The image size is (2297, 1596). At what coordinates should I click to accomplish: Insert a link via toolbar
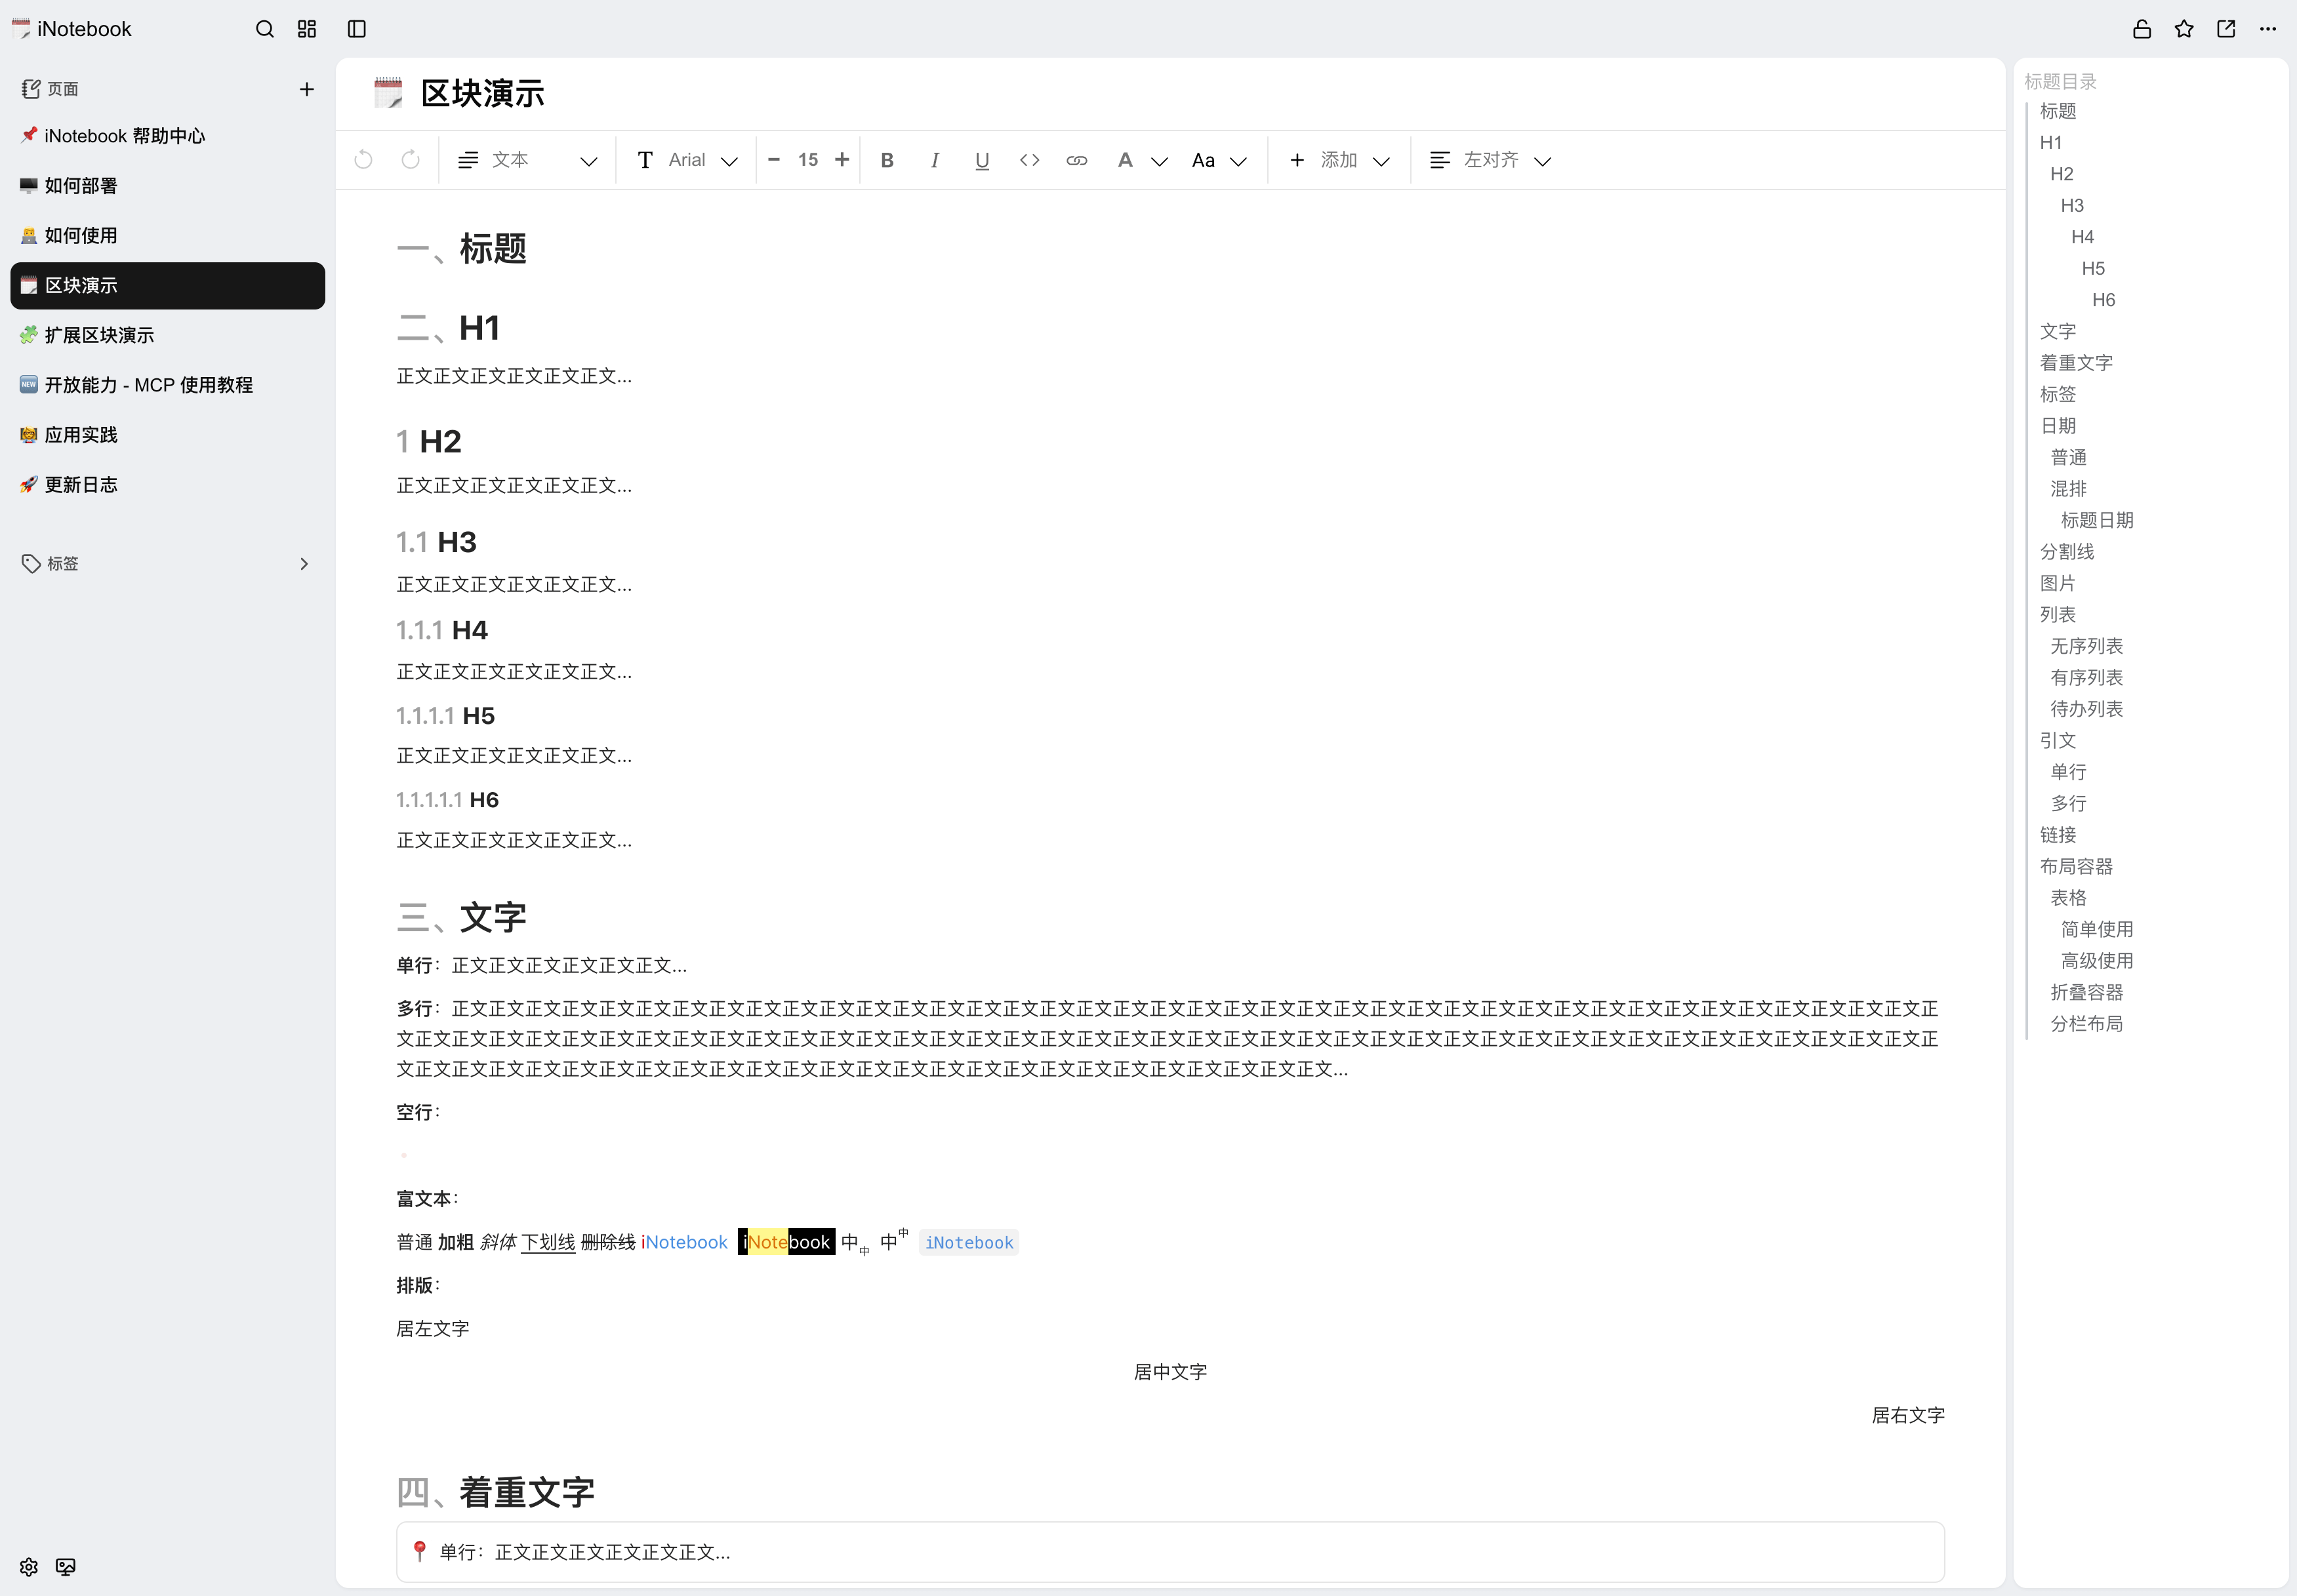(1077, 160)
